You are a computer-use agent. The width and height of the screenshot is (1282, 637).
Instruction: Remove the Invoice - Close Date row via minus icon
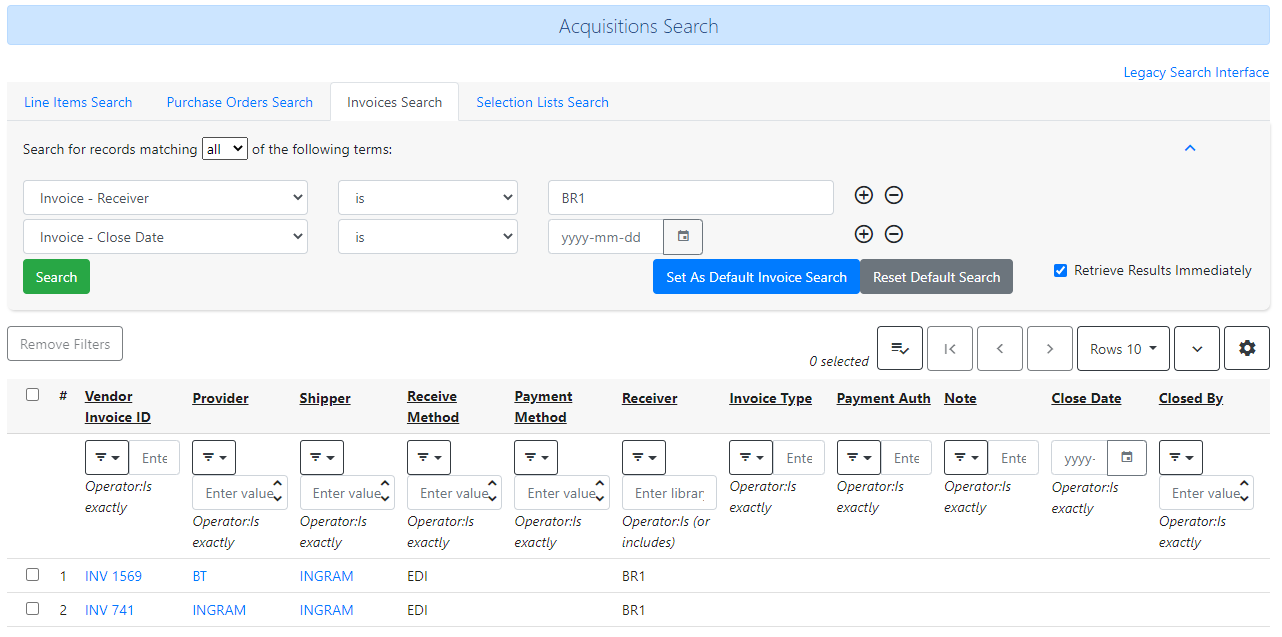click(x=893, y=234)
